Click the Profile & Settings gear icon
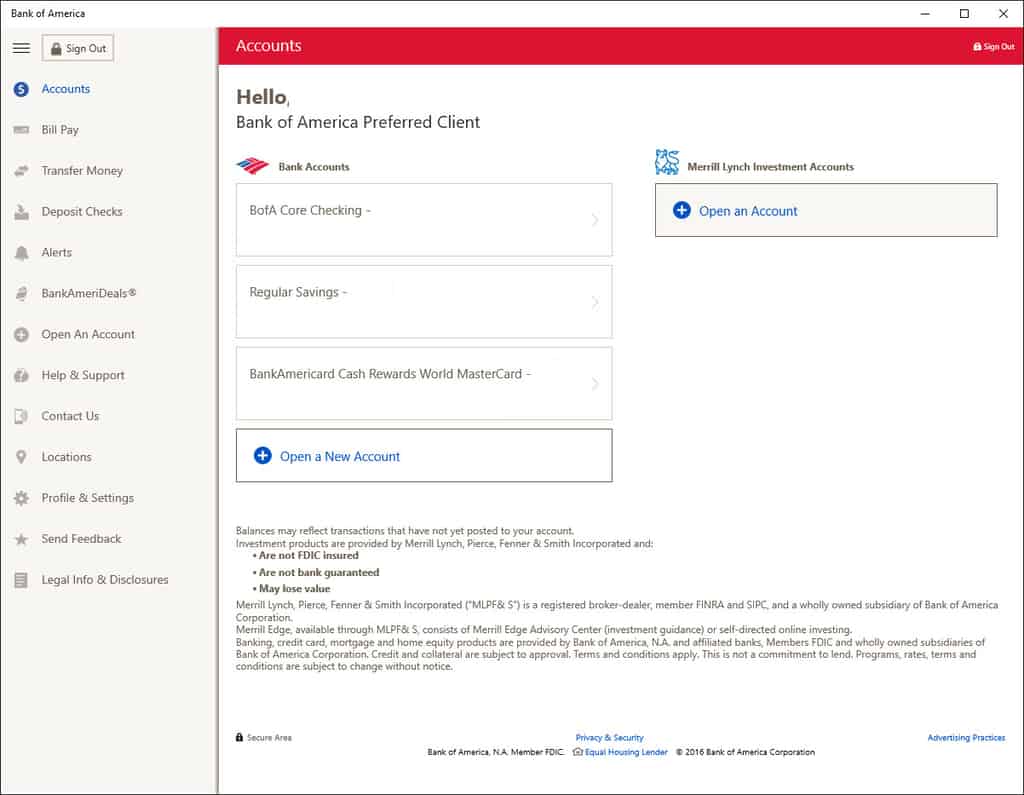The width and height of the screenshot is (1024, 795). click(x=21, y=498)
